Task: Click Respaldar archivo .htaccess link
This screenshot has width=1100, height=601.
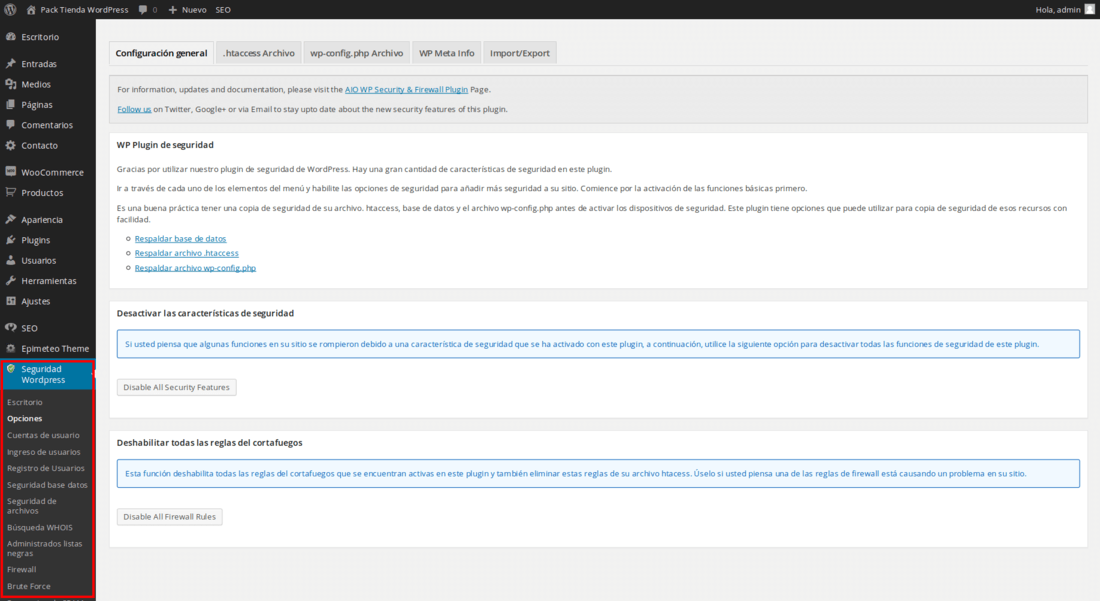Action: (x=187, y=253)
